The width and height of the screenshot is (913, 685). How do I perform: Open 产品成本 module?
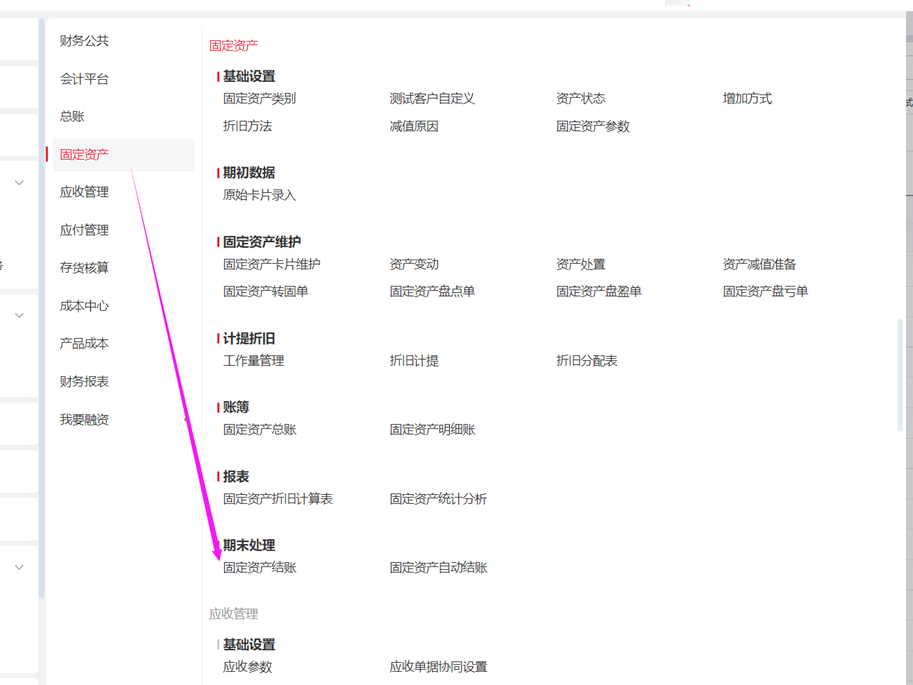coord(84,344)
